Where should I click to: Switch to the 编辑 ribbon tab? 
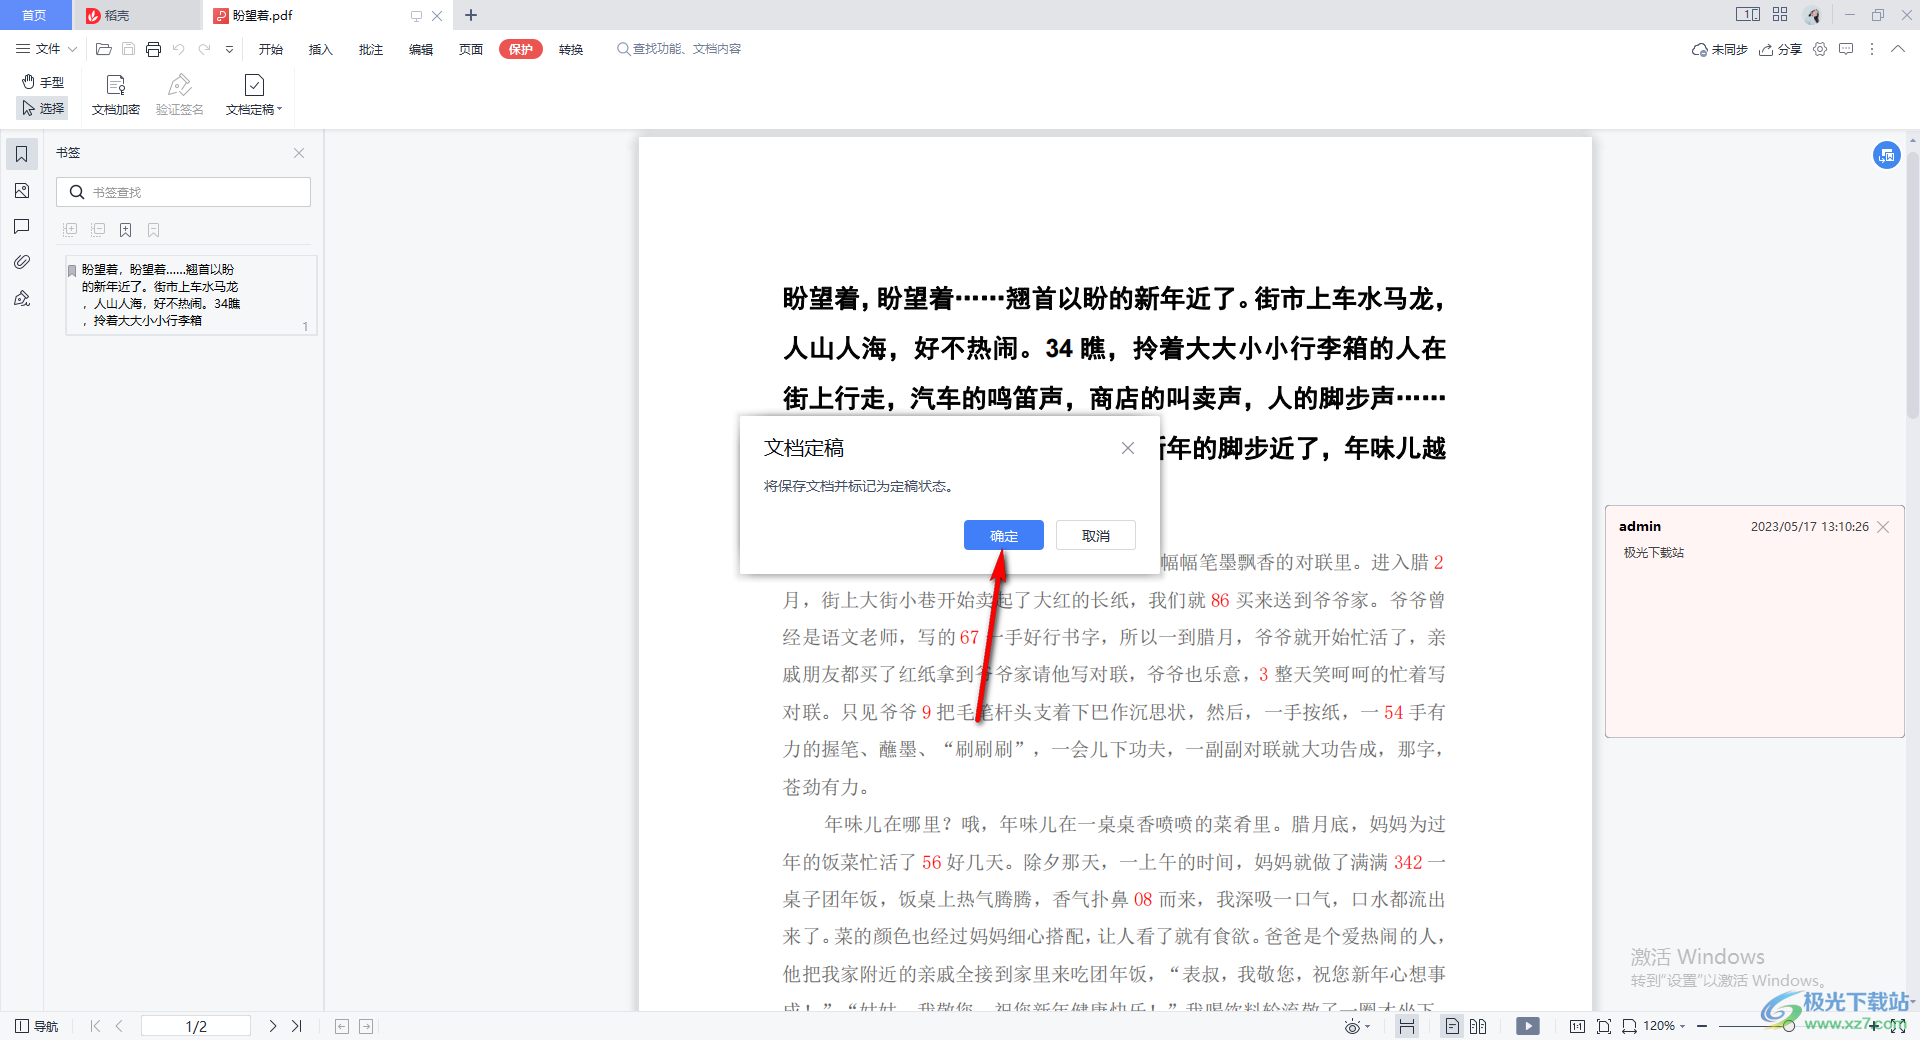pos(421,49)
